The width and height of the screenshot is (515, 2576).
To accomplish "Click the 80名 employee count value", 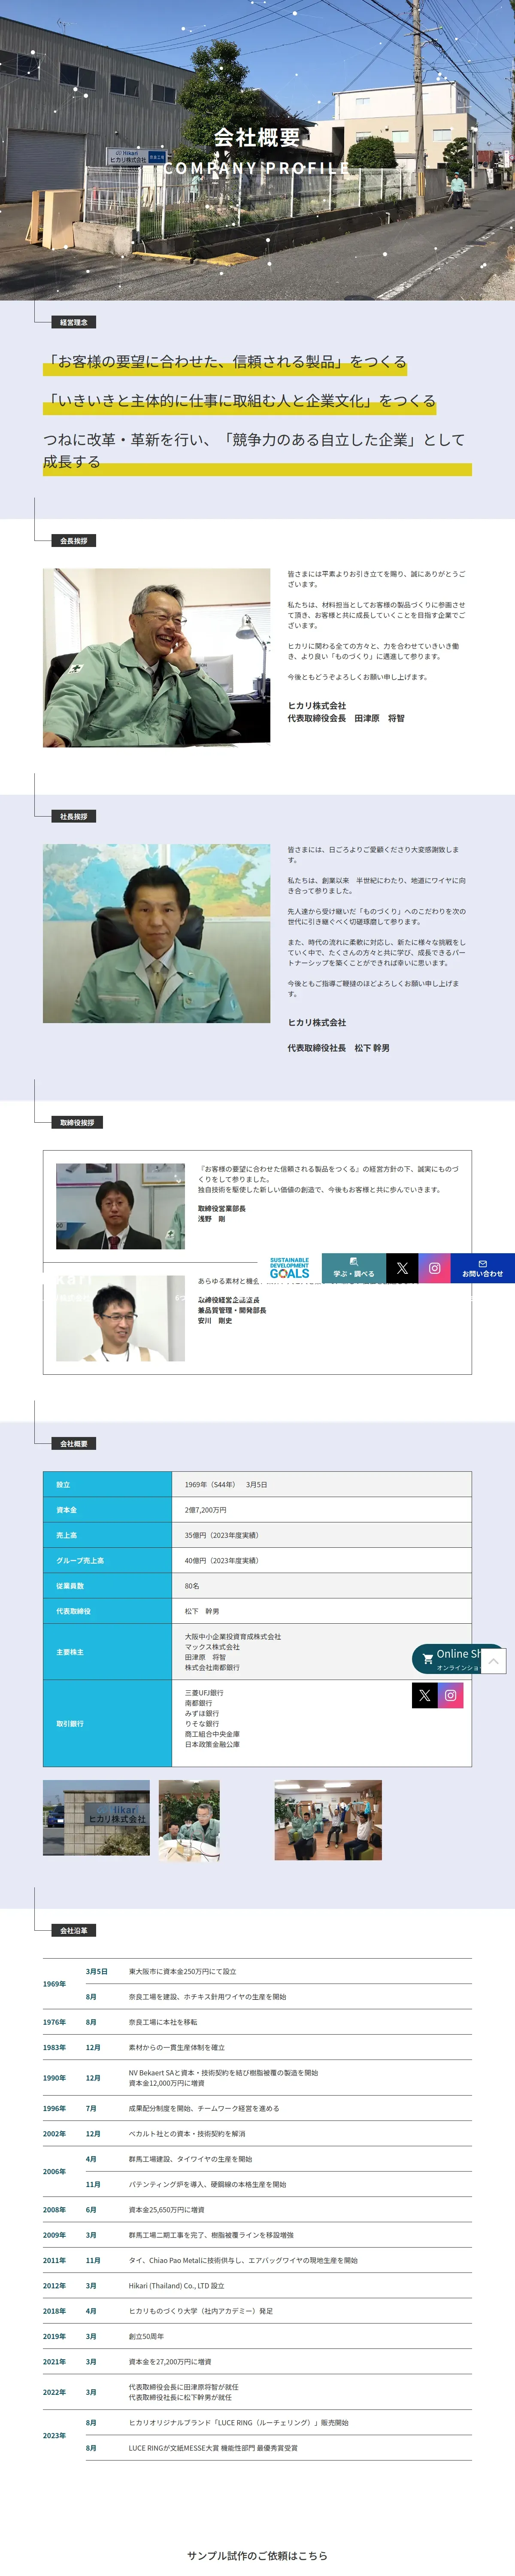I will (192, 1586).
